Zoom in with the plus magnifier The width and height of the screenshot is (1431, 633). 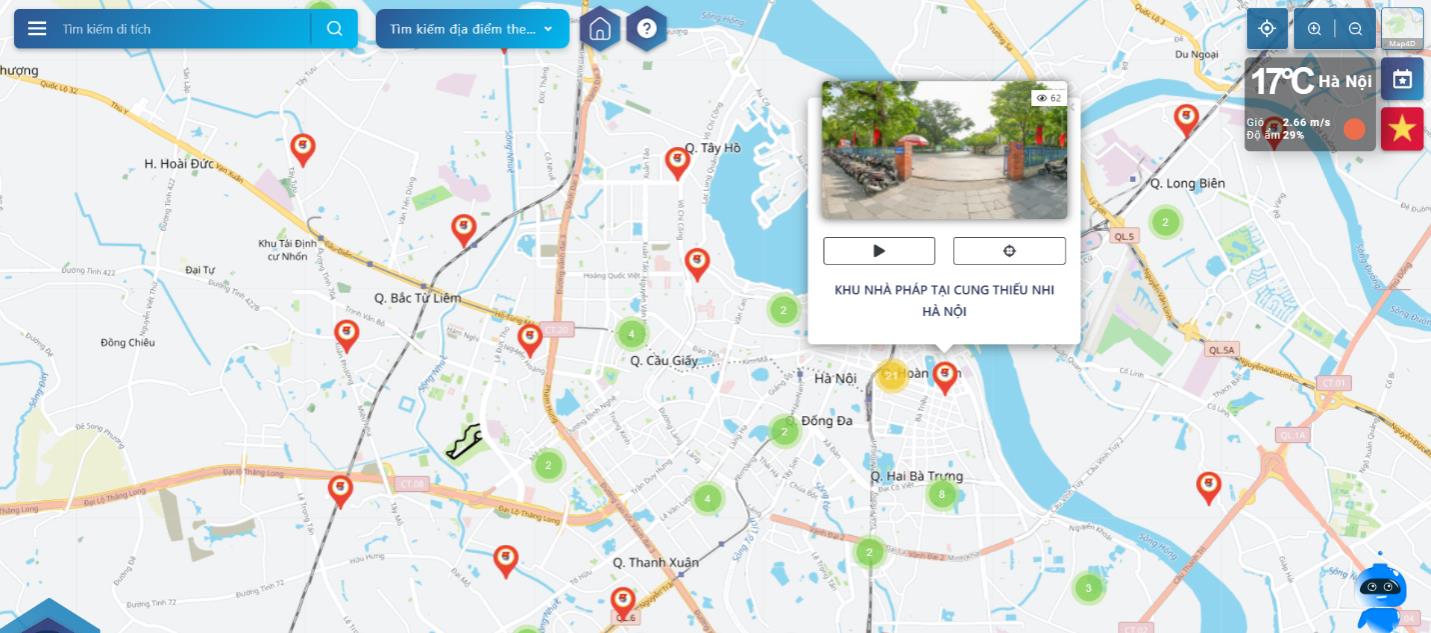[x=1314, y=29]
